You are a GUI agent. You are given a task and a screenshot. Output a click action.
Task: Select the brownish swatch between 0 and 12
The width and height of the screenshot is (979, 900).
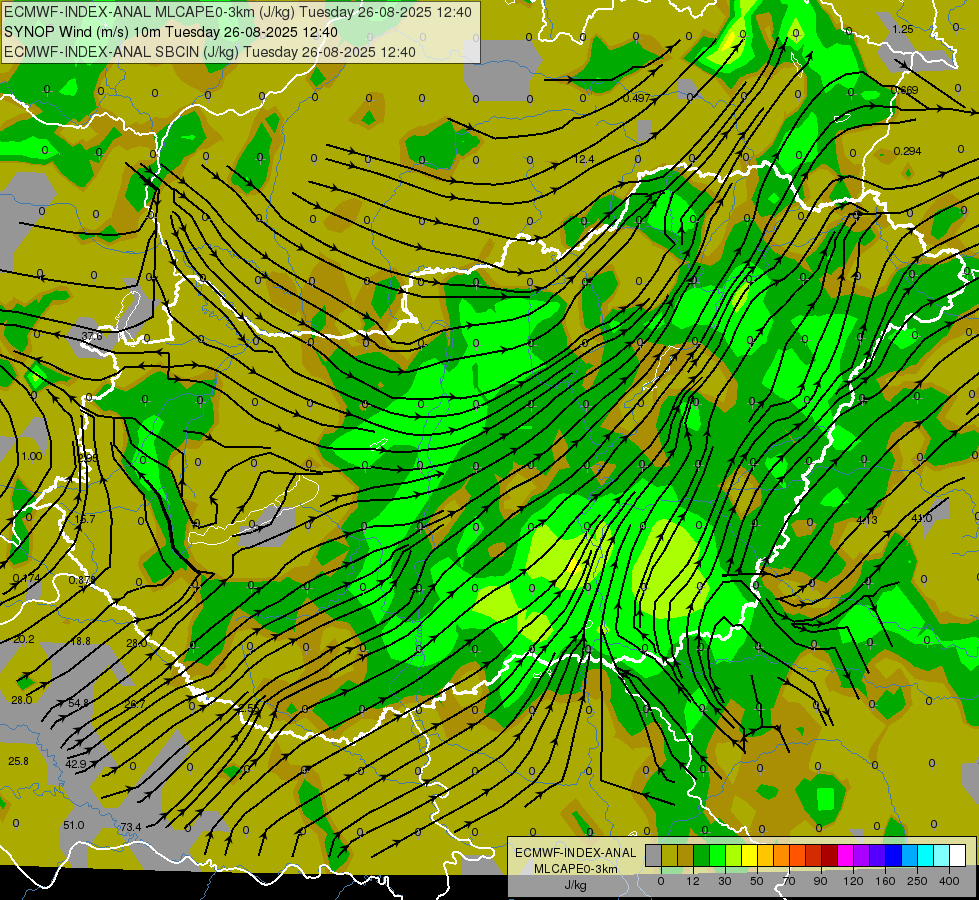point(686,855)
